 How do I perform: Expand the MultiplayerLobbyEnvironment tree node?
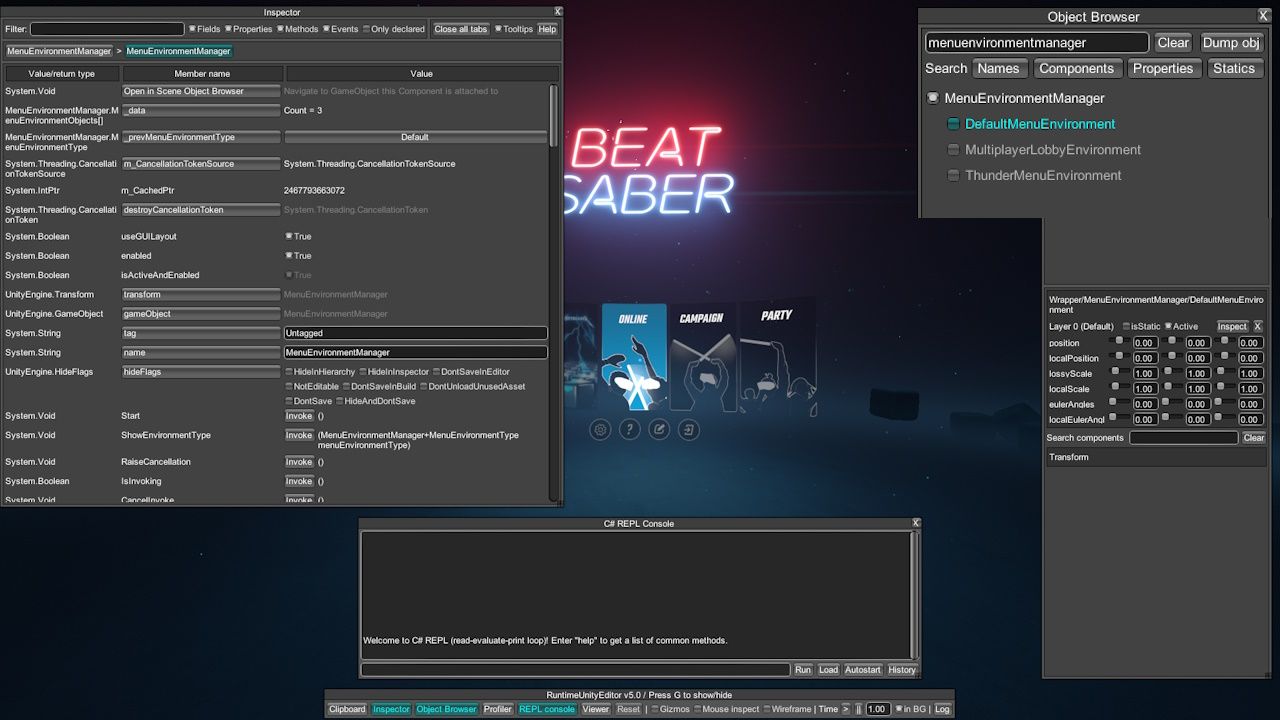click(953, 150)
